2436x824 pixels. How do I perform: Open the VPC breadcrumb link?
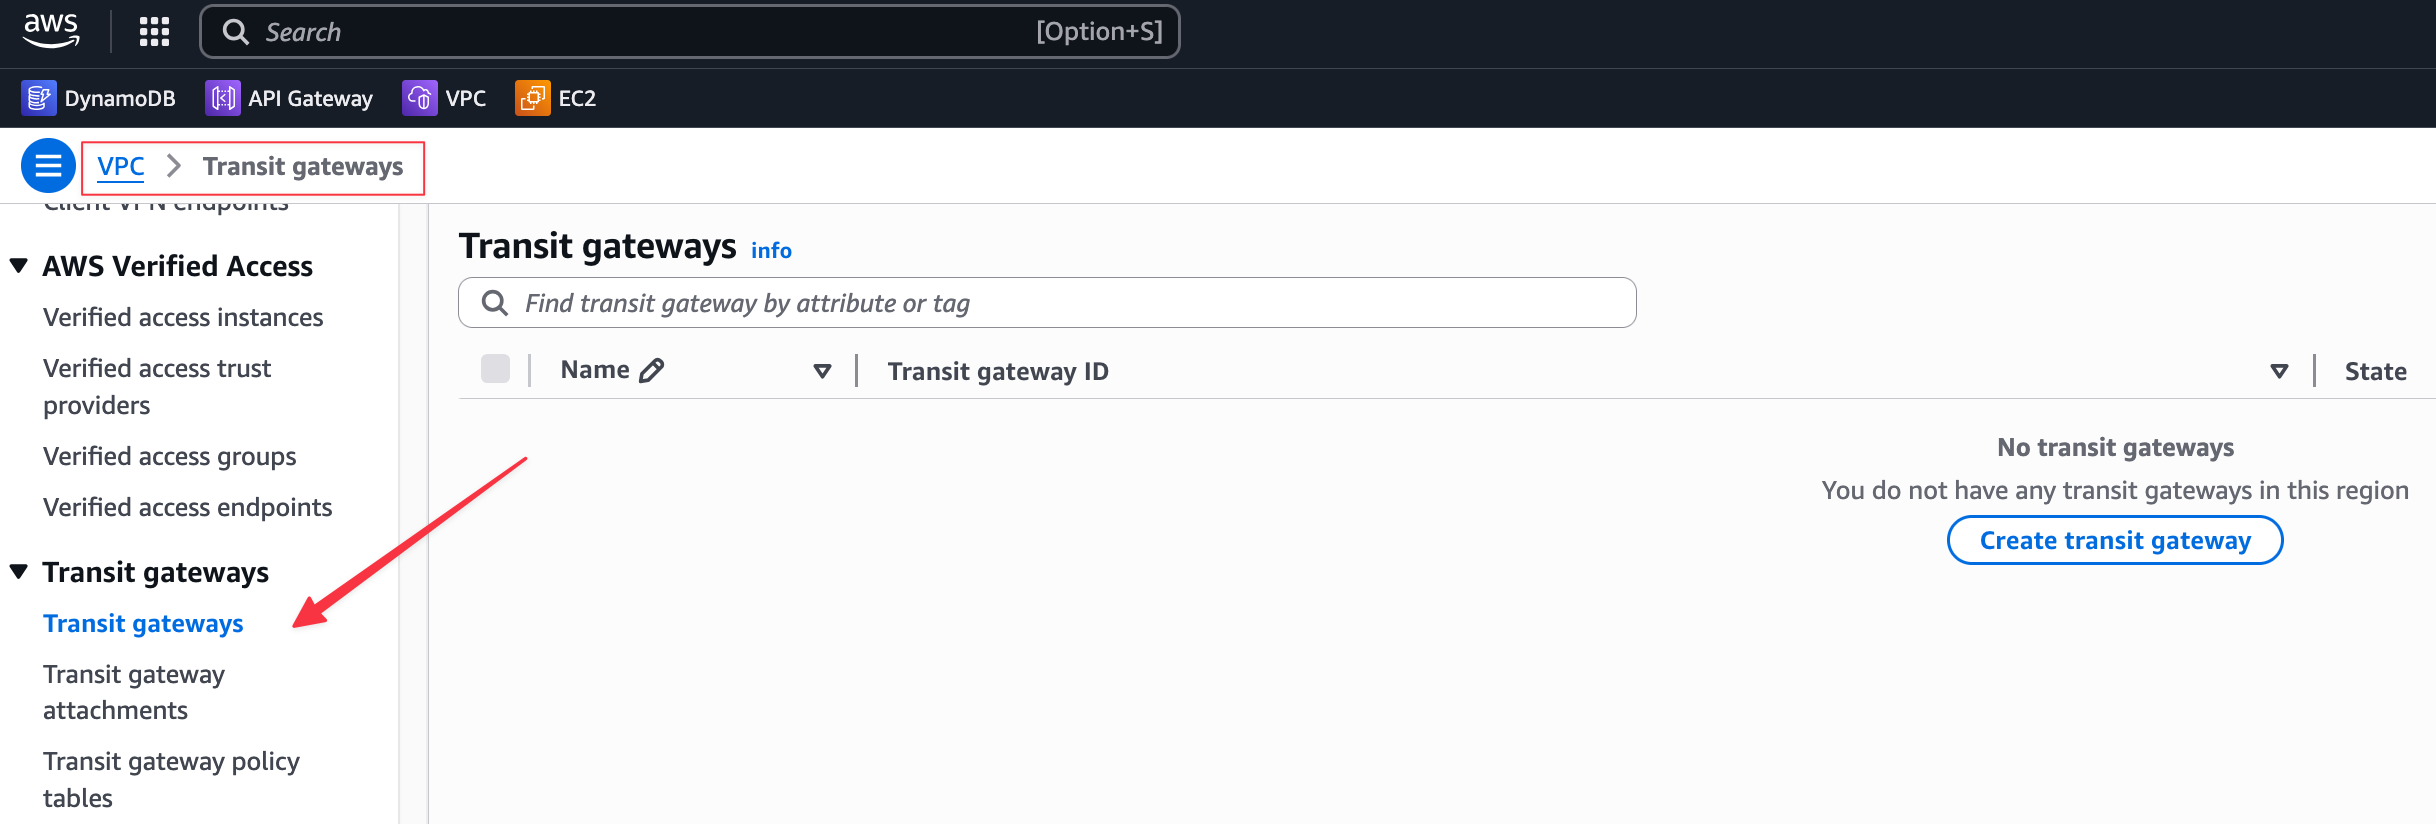(x=119, y=166)
